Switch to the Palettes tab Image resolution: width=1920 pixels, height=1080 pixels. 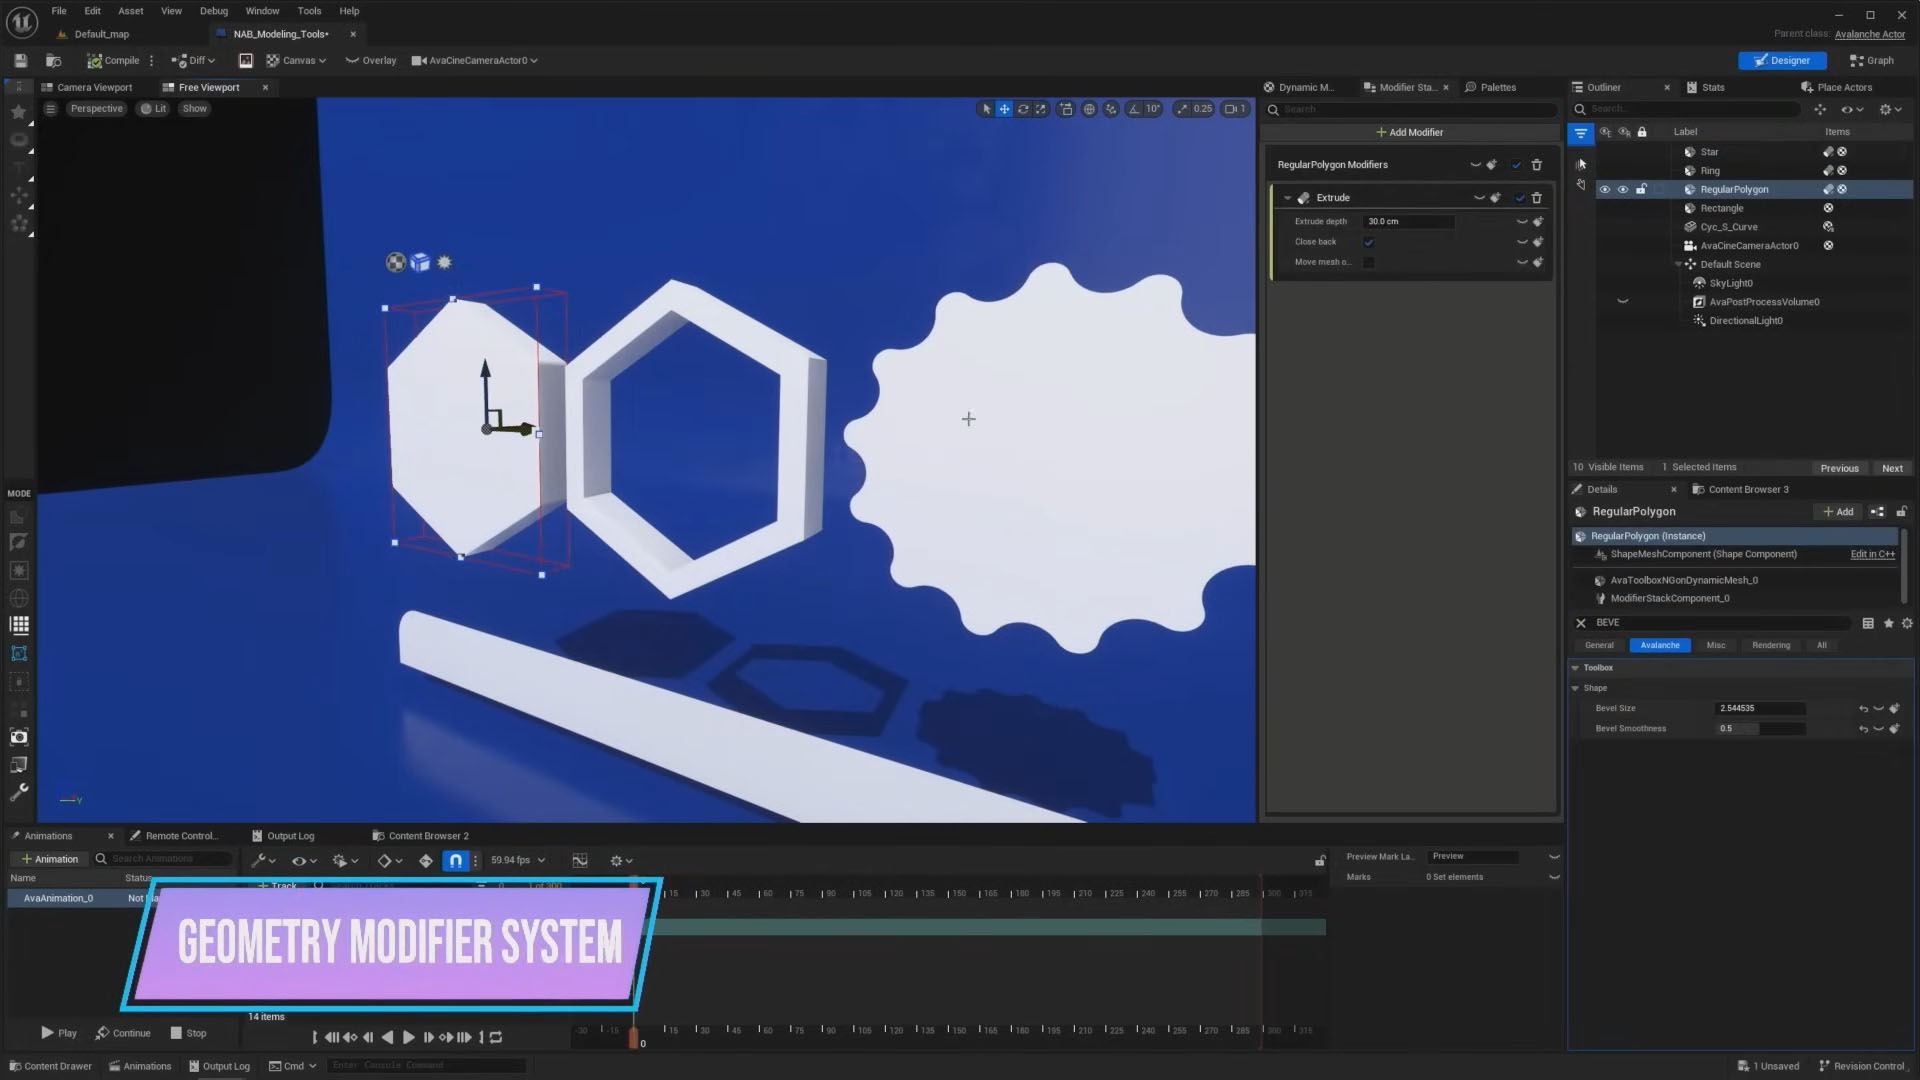[x=1490, y=87]
